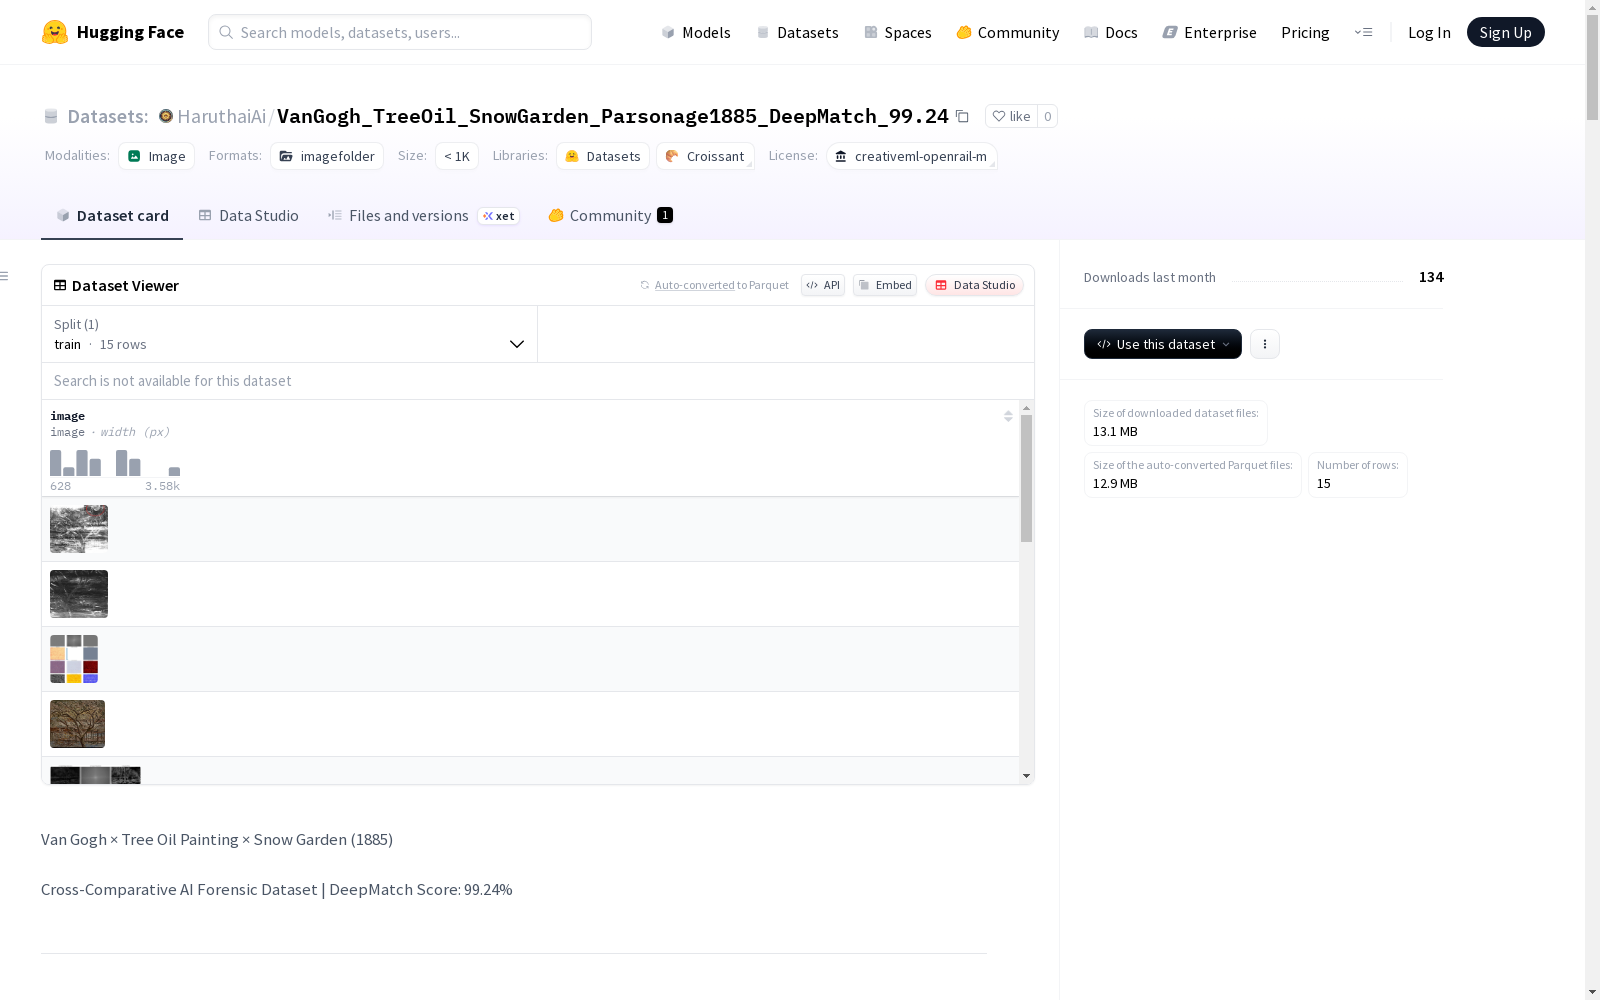Image resolution: width=1600 pixels, height=1000 pixels.
Task: Open the HaruthaiAi profile link
Action: pyautogui.click(x=222, y=116)
